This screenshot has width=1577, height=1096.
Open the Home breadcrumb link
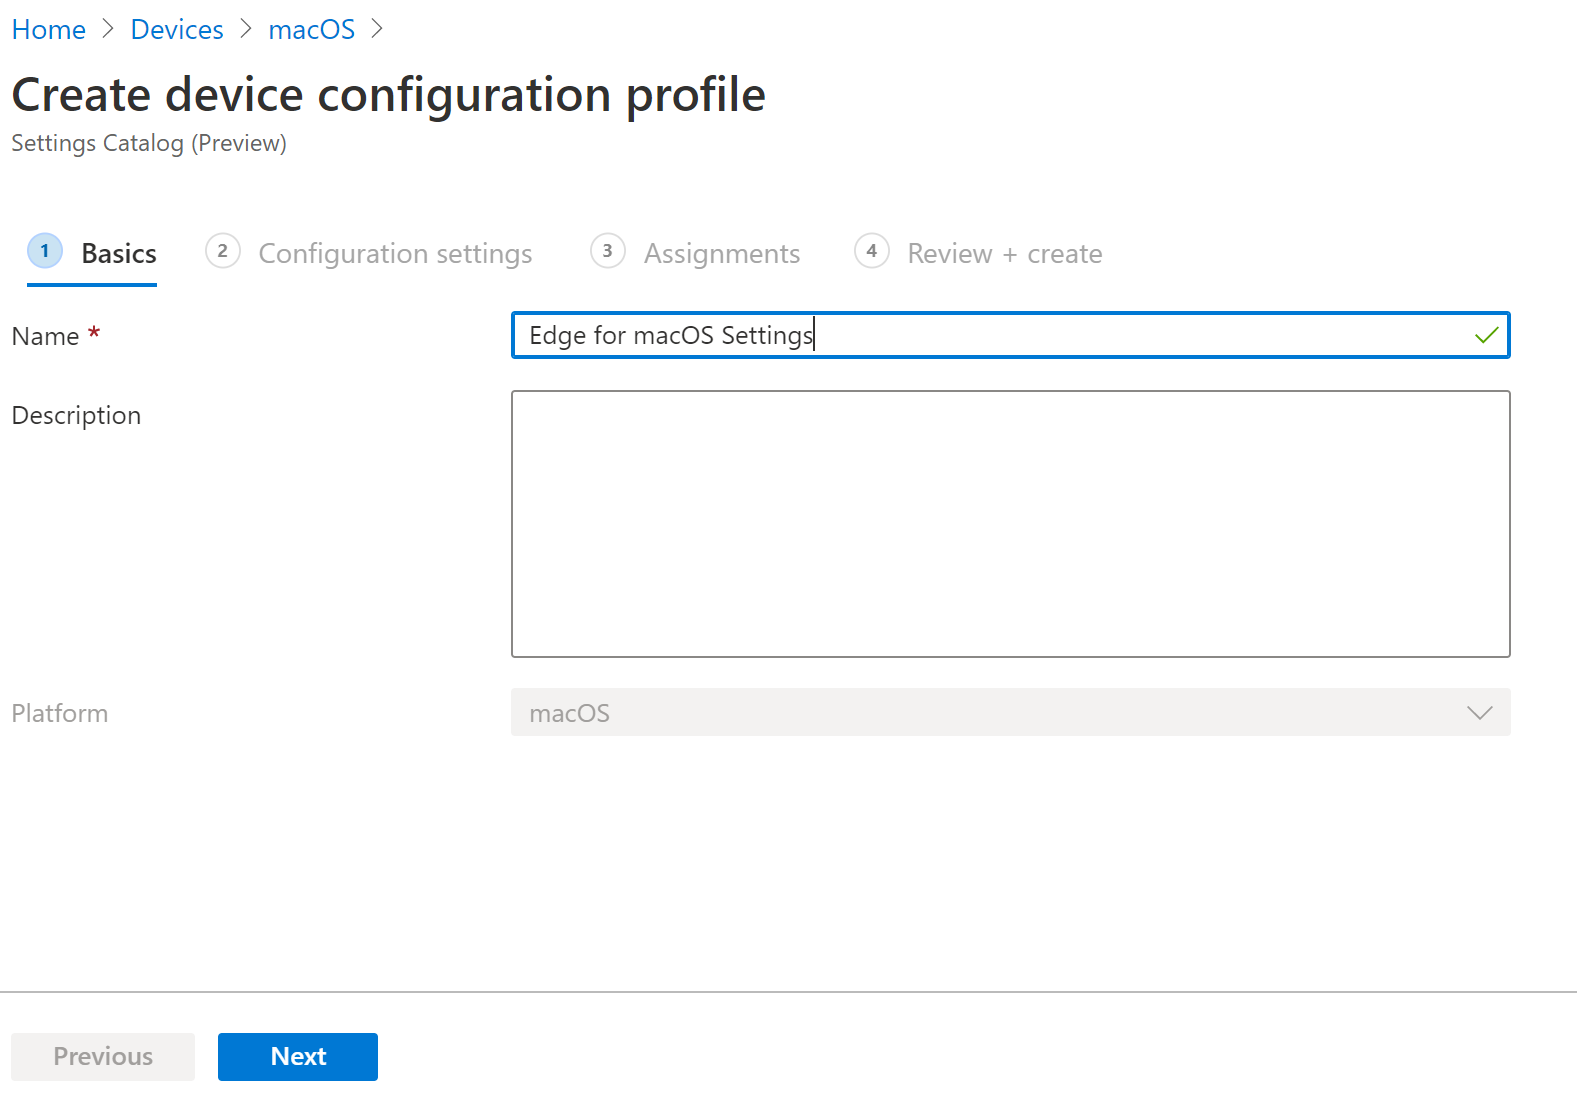48,30
